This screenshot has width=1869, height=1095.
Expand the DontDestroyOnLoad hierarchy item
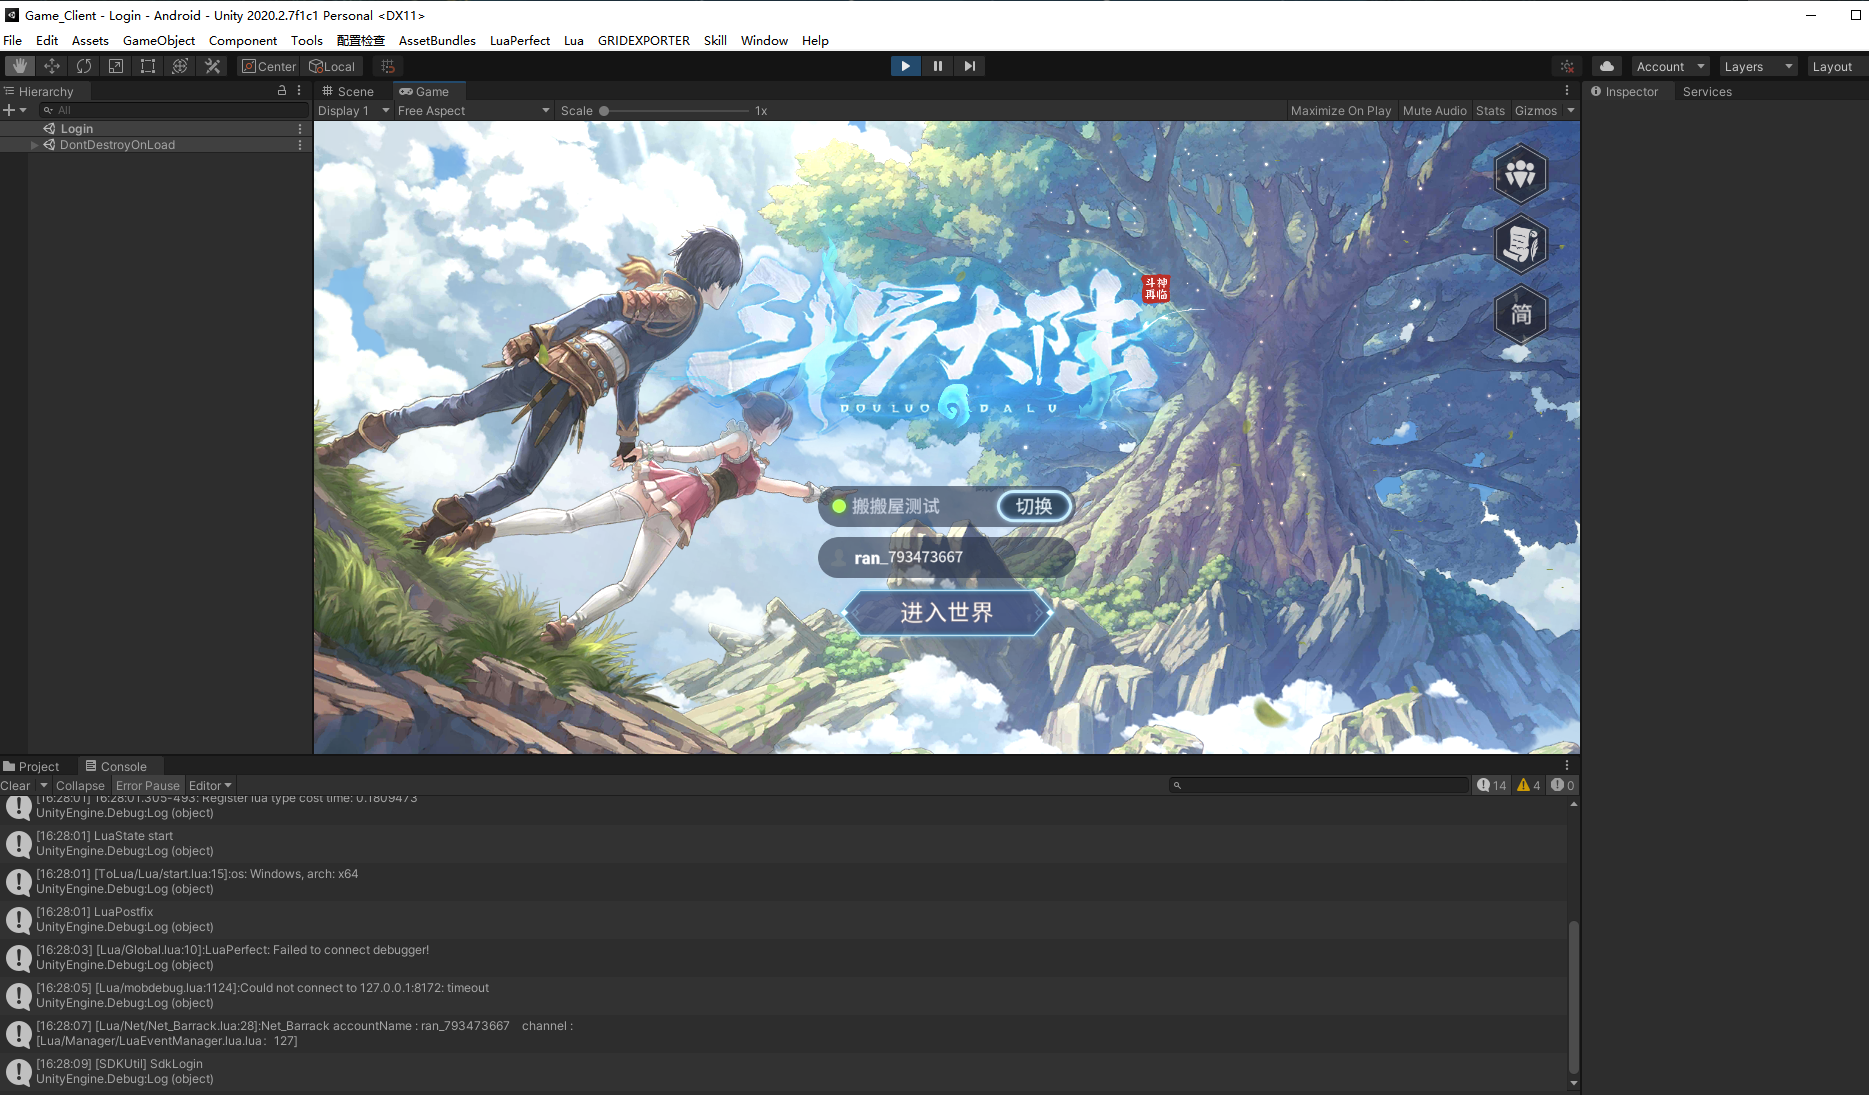click(35, 145)
